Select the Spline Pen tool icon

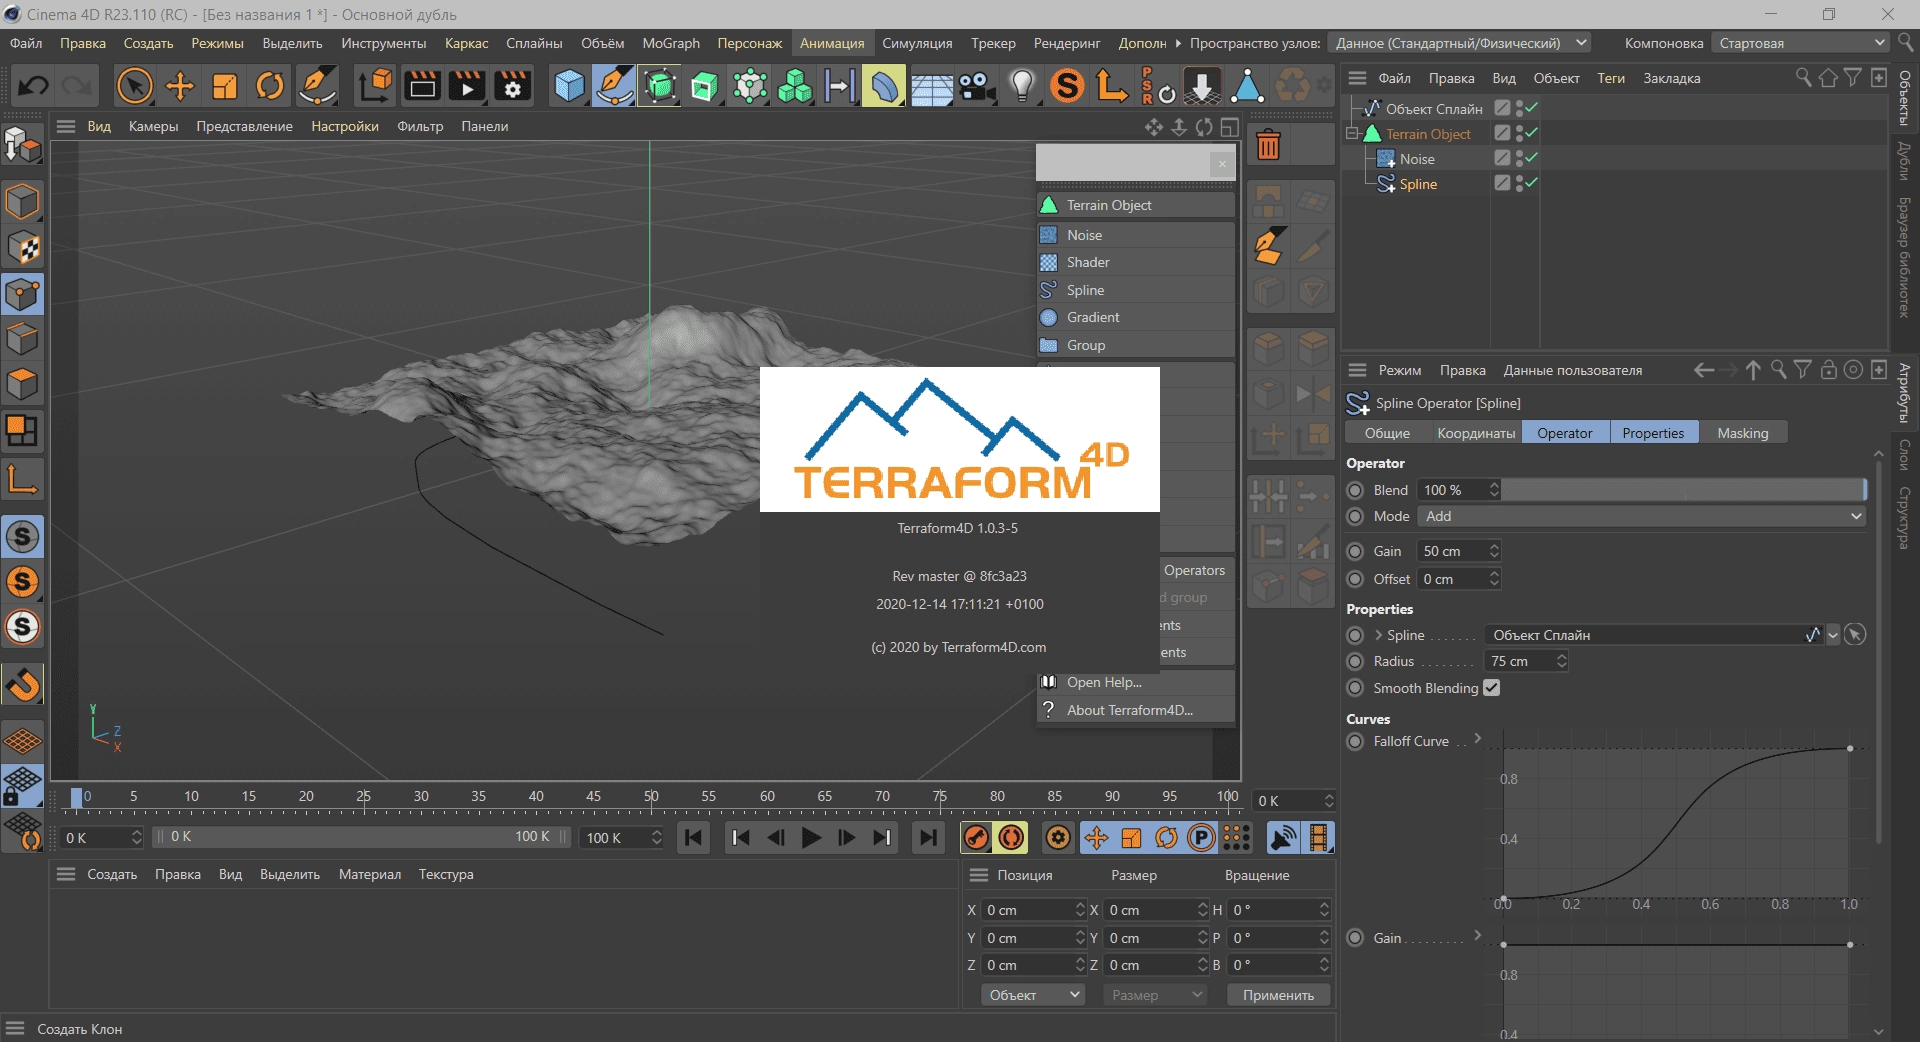pos(614,86)
